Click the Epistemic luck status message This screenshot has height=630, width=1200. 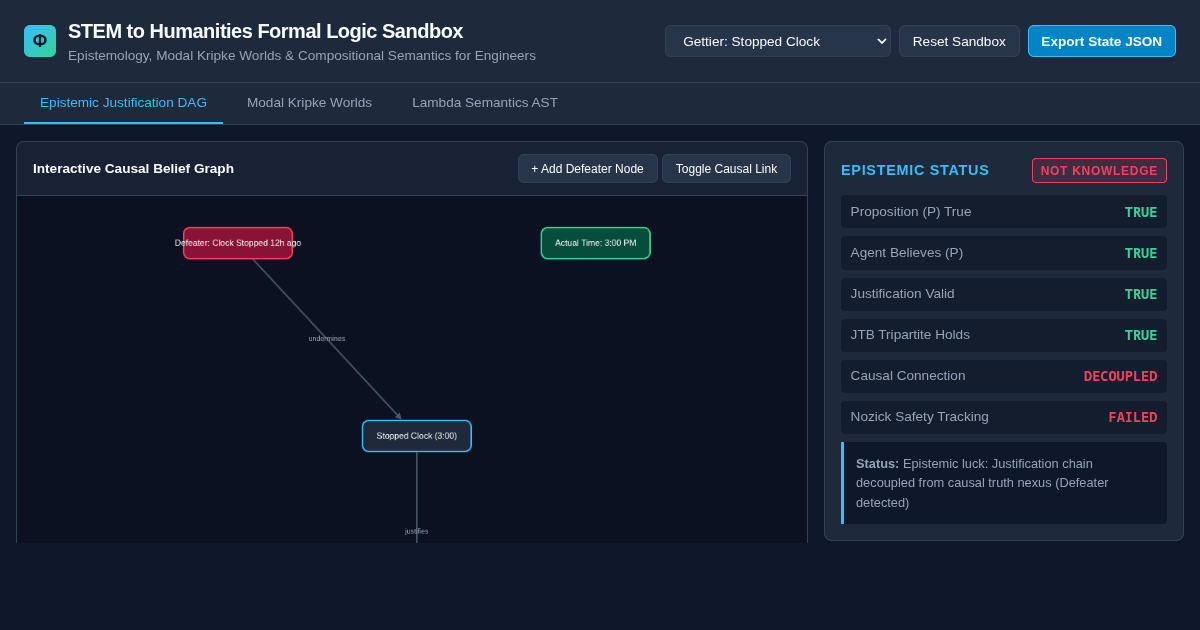coord(1004,483)
